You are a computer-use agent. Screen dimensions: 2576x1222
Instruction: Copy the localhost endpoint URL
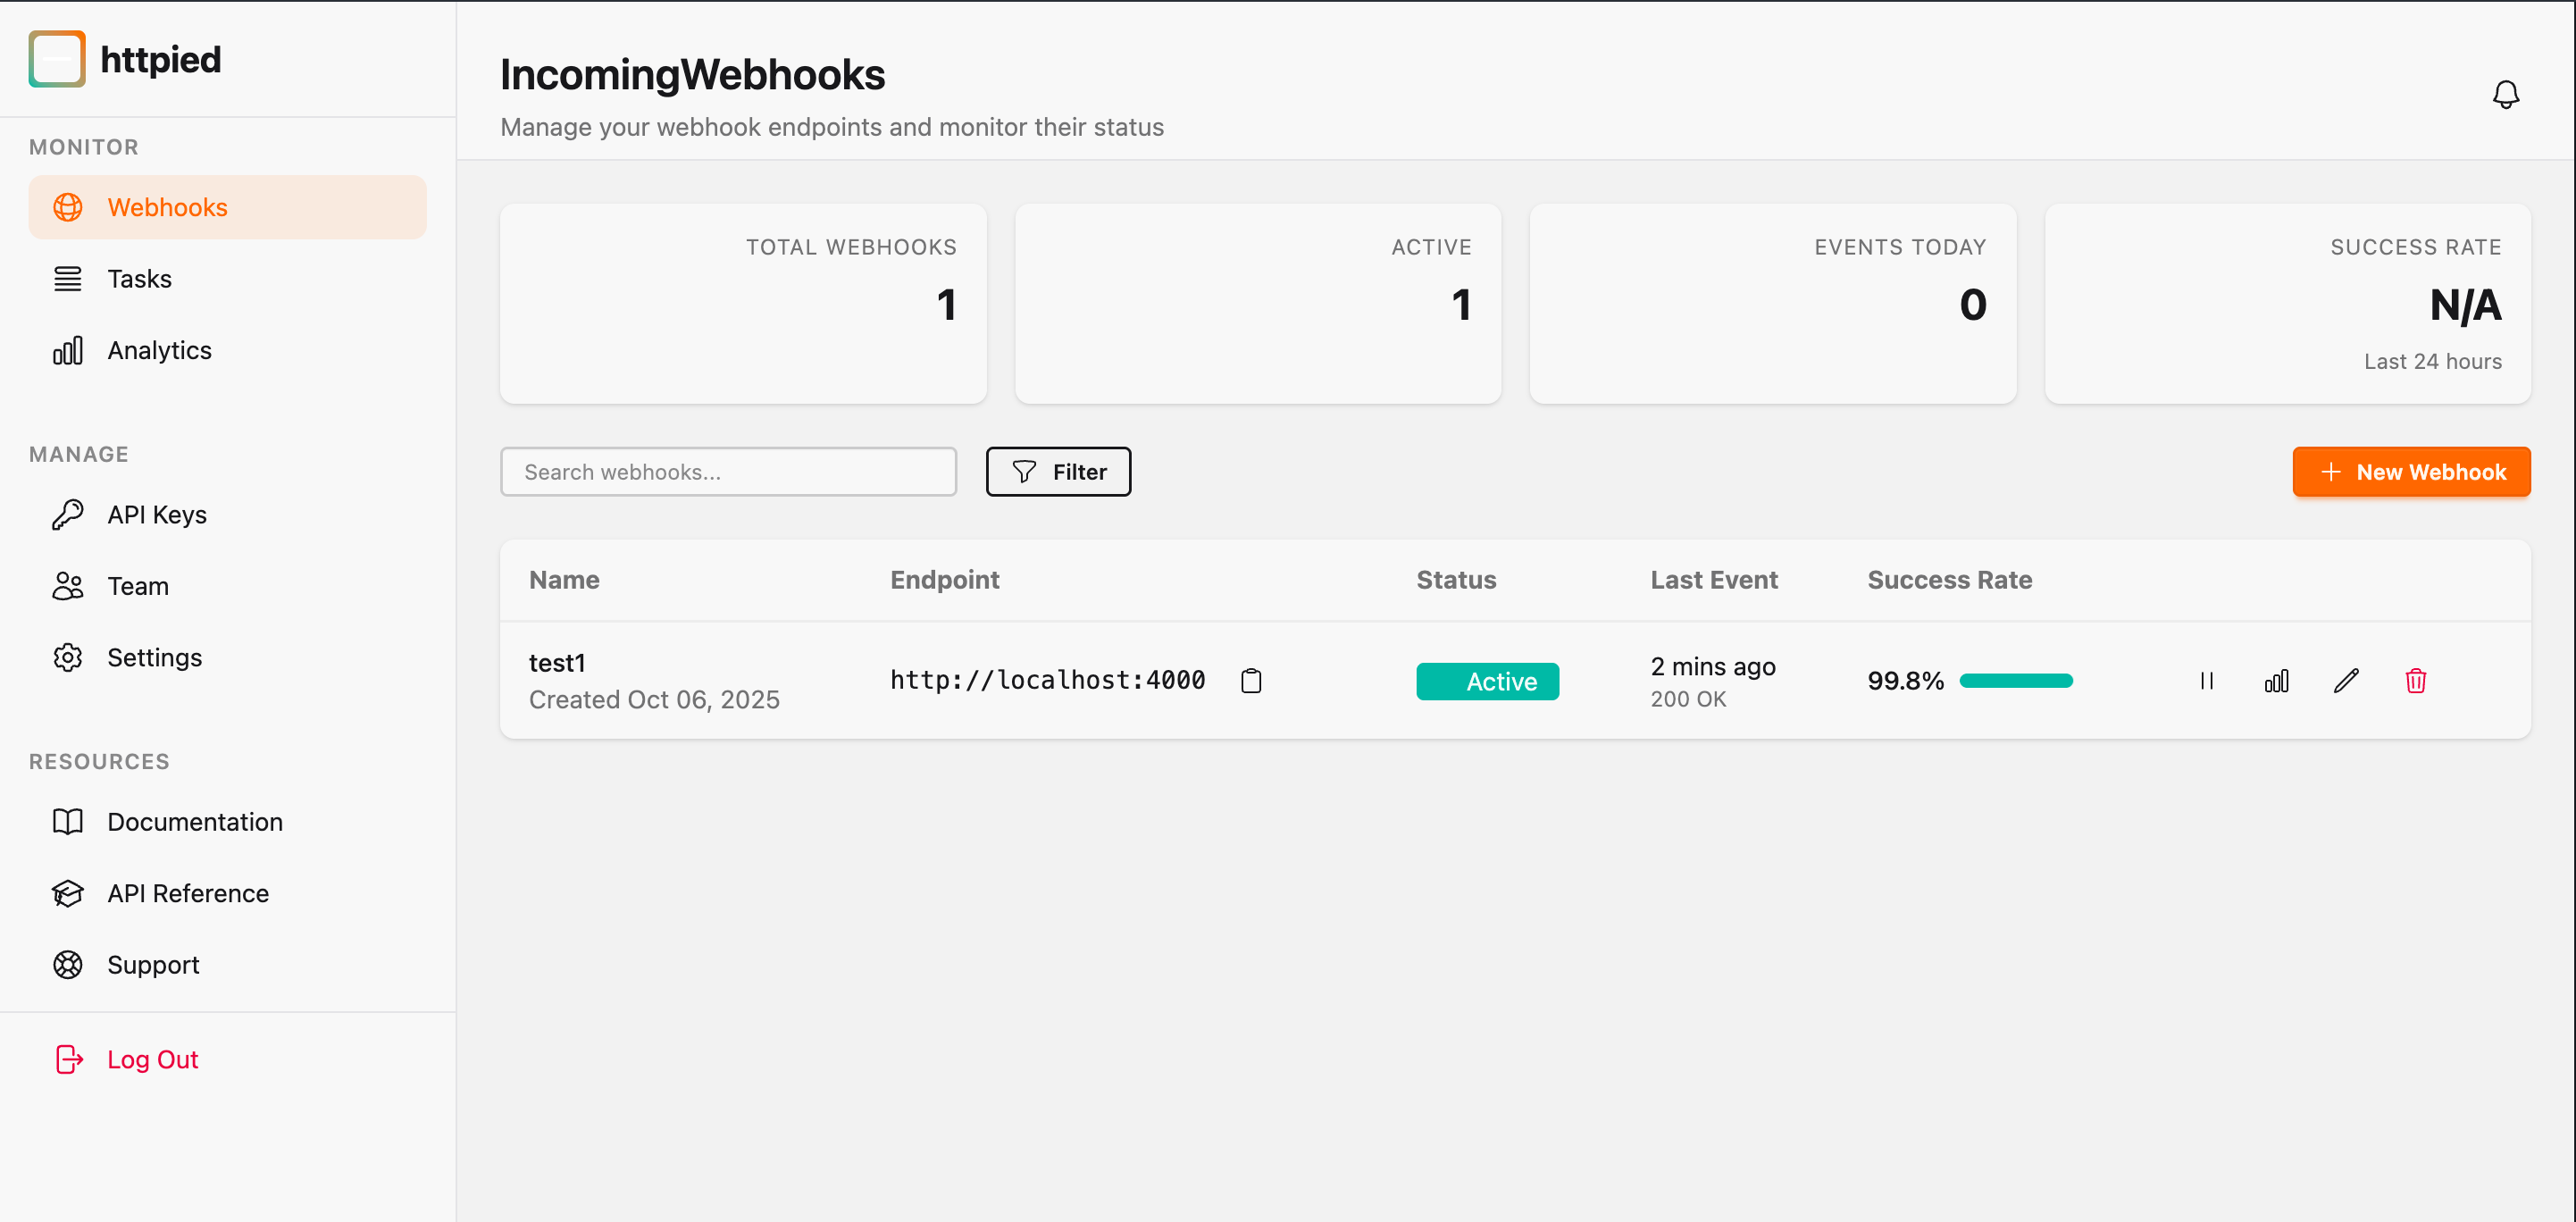[1251, 681]
